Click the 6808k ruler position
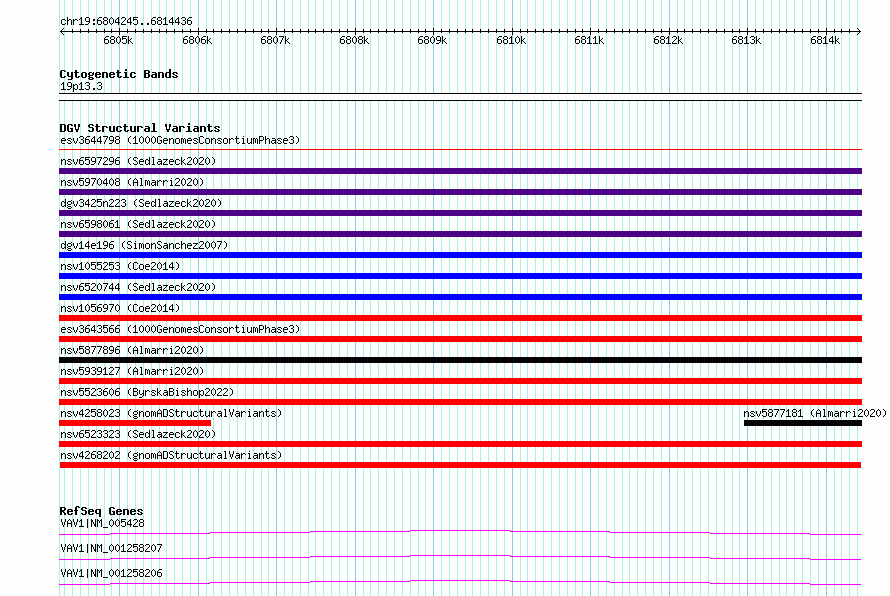 [354, 40]
